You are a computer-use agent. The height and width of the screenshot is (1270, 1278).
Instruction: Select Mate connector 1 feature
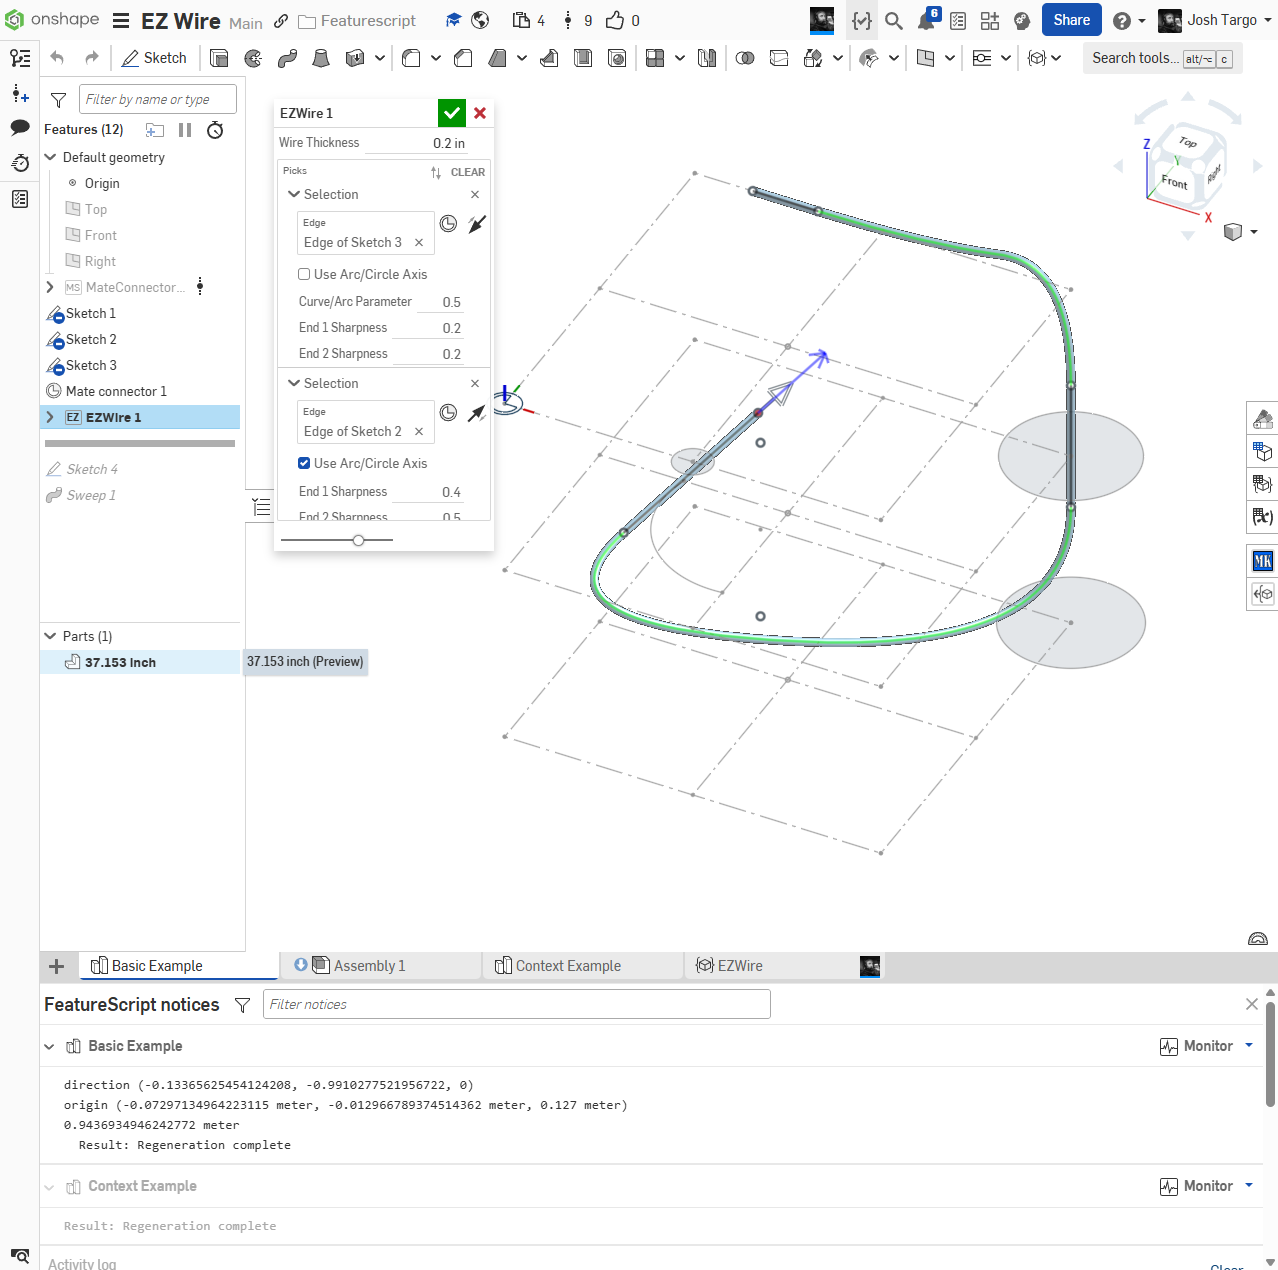116,391
